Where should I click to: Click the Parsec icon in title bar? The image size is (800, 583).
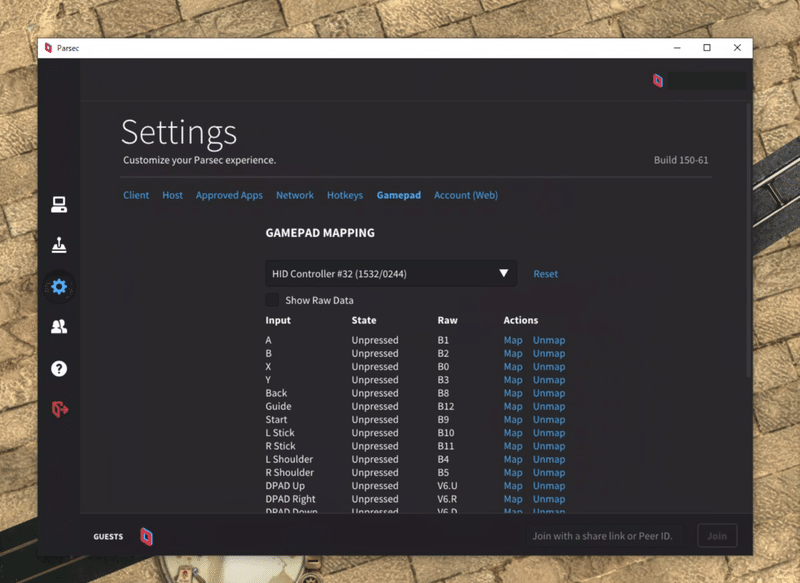[48, 48]
